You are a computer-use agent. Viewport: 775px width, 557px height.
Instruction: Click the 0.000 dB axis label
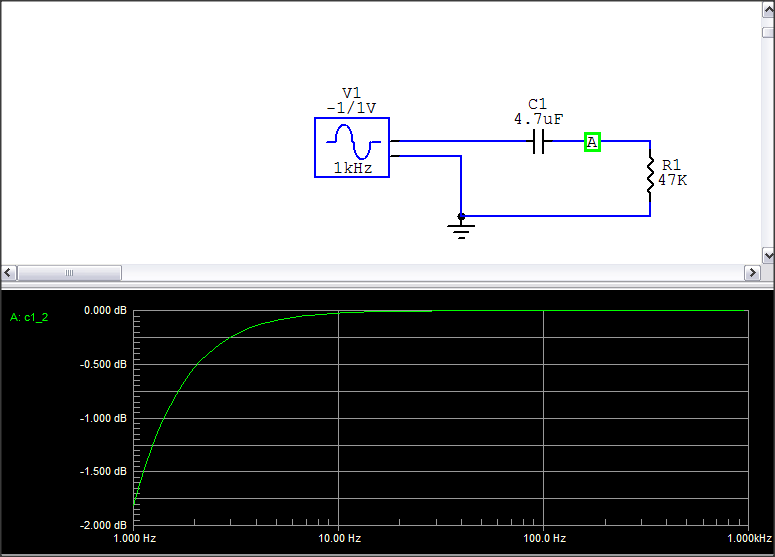click(x=105, y=310)
